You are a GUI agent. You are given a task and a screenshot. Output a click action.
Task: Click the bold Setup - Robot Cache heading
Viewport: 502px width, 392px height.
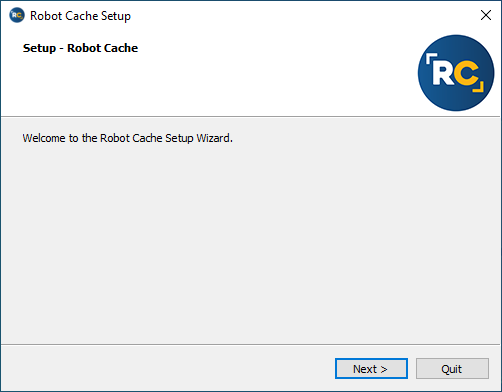click(x=80, y=48)
